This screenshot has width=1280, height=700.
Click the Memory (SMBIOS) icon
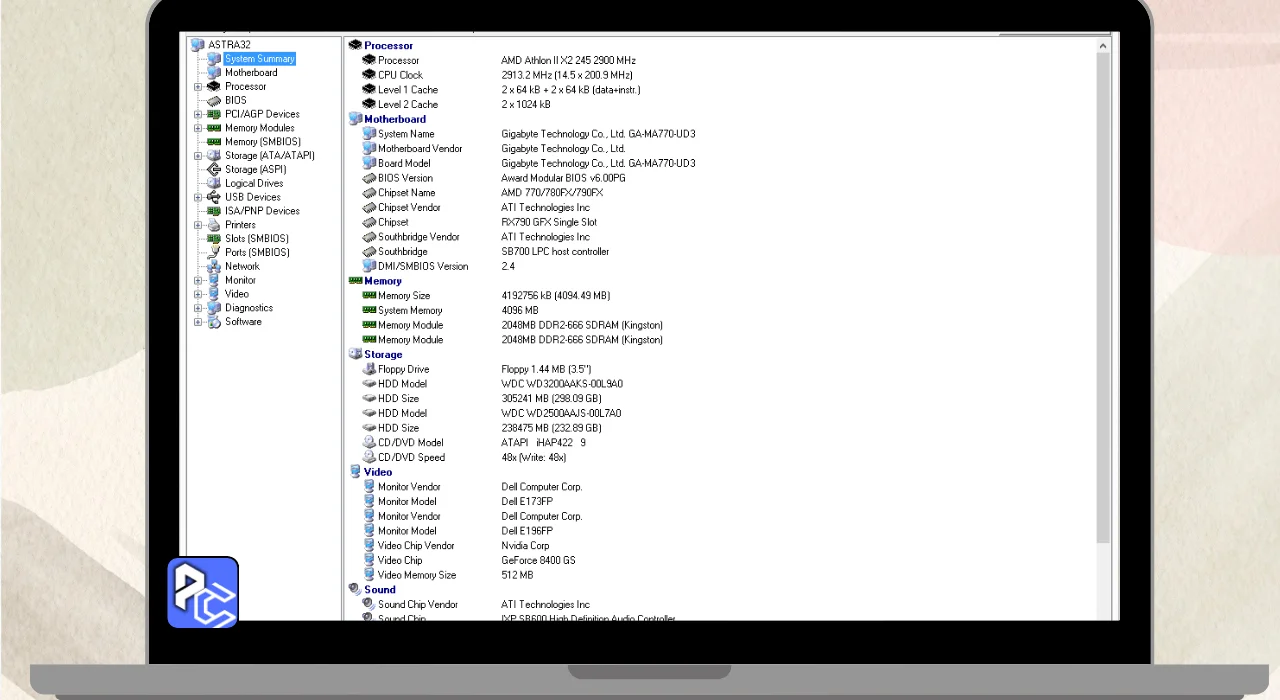[x=213, y=142]
